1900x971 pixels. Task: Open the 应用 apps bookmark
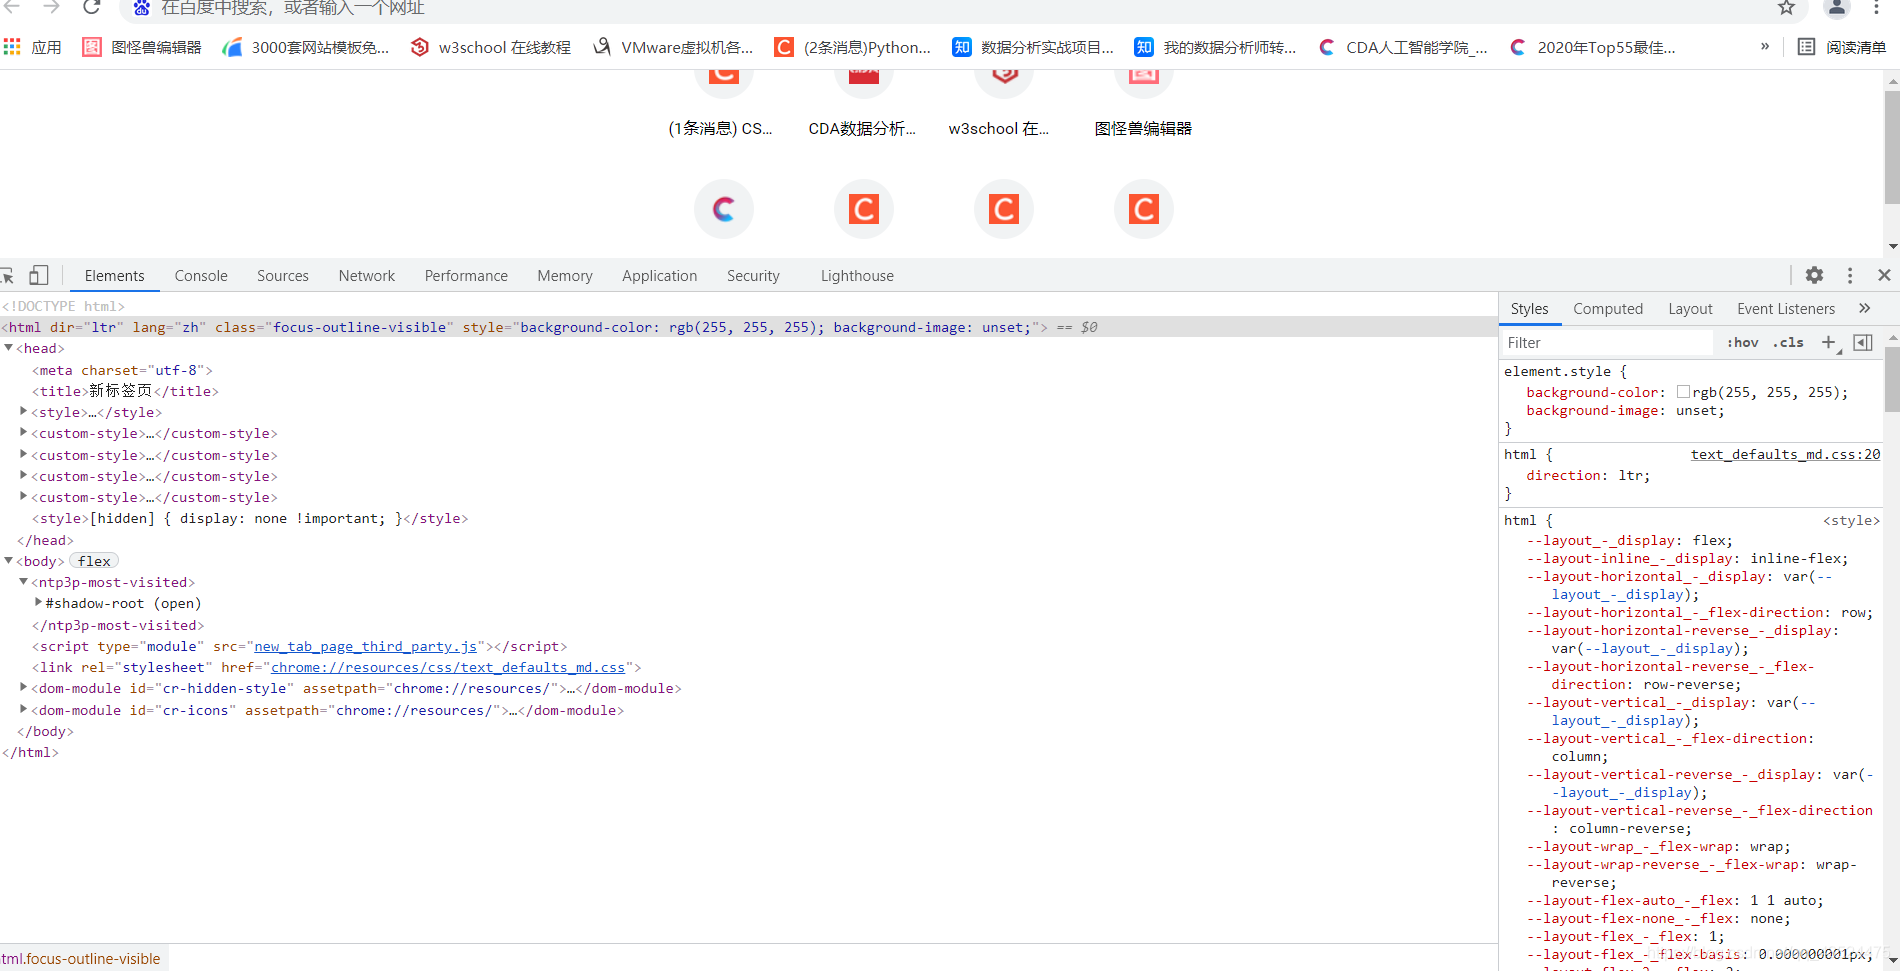point(33,47)
